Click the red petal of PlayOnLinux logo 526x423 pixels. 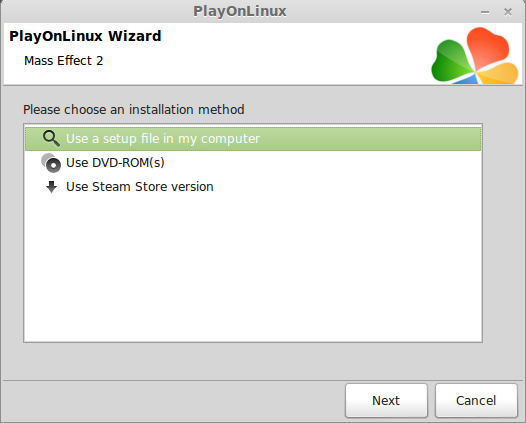(488, 47)
